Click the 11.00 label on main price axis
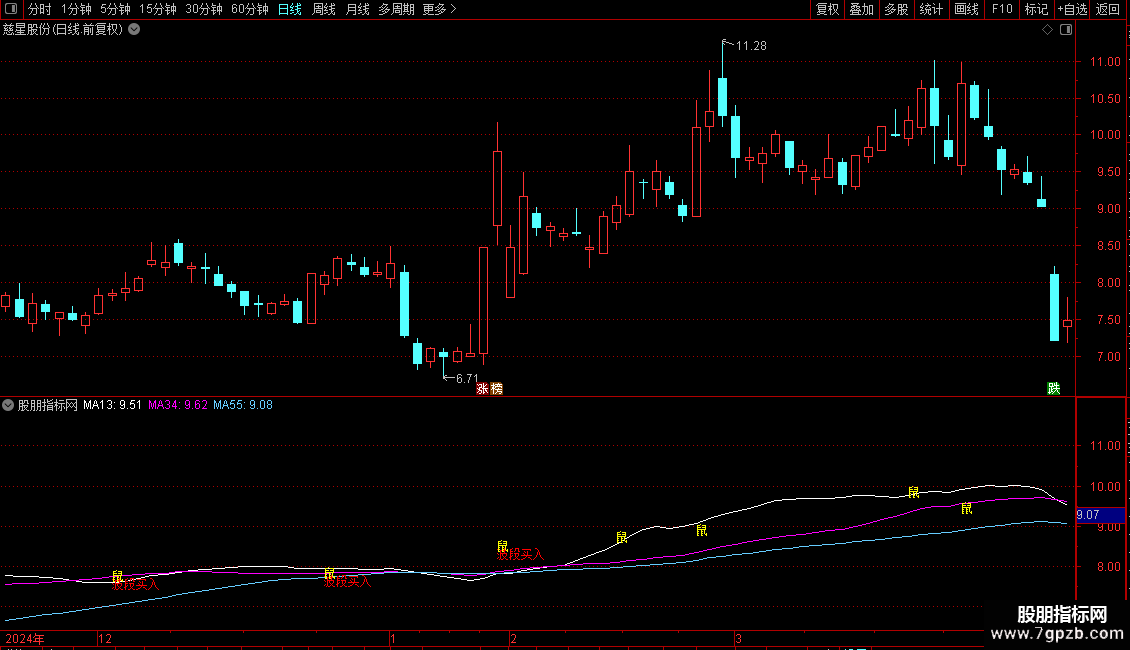This screenshot has width=1130, height=650. click(1105, 62)
